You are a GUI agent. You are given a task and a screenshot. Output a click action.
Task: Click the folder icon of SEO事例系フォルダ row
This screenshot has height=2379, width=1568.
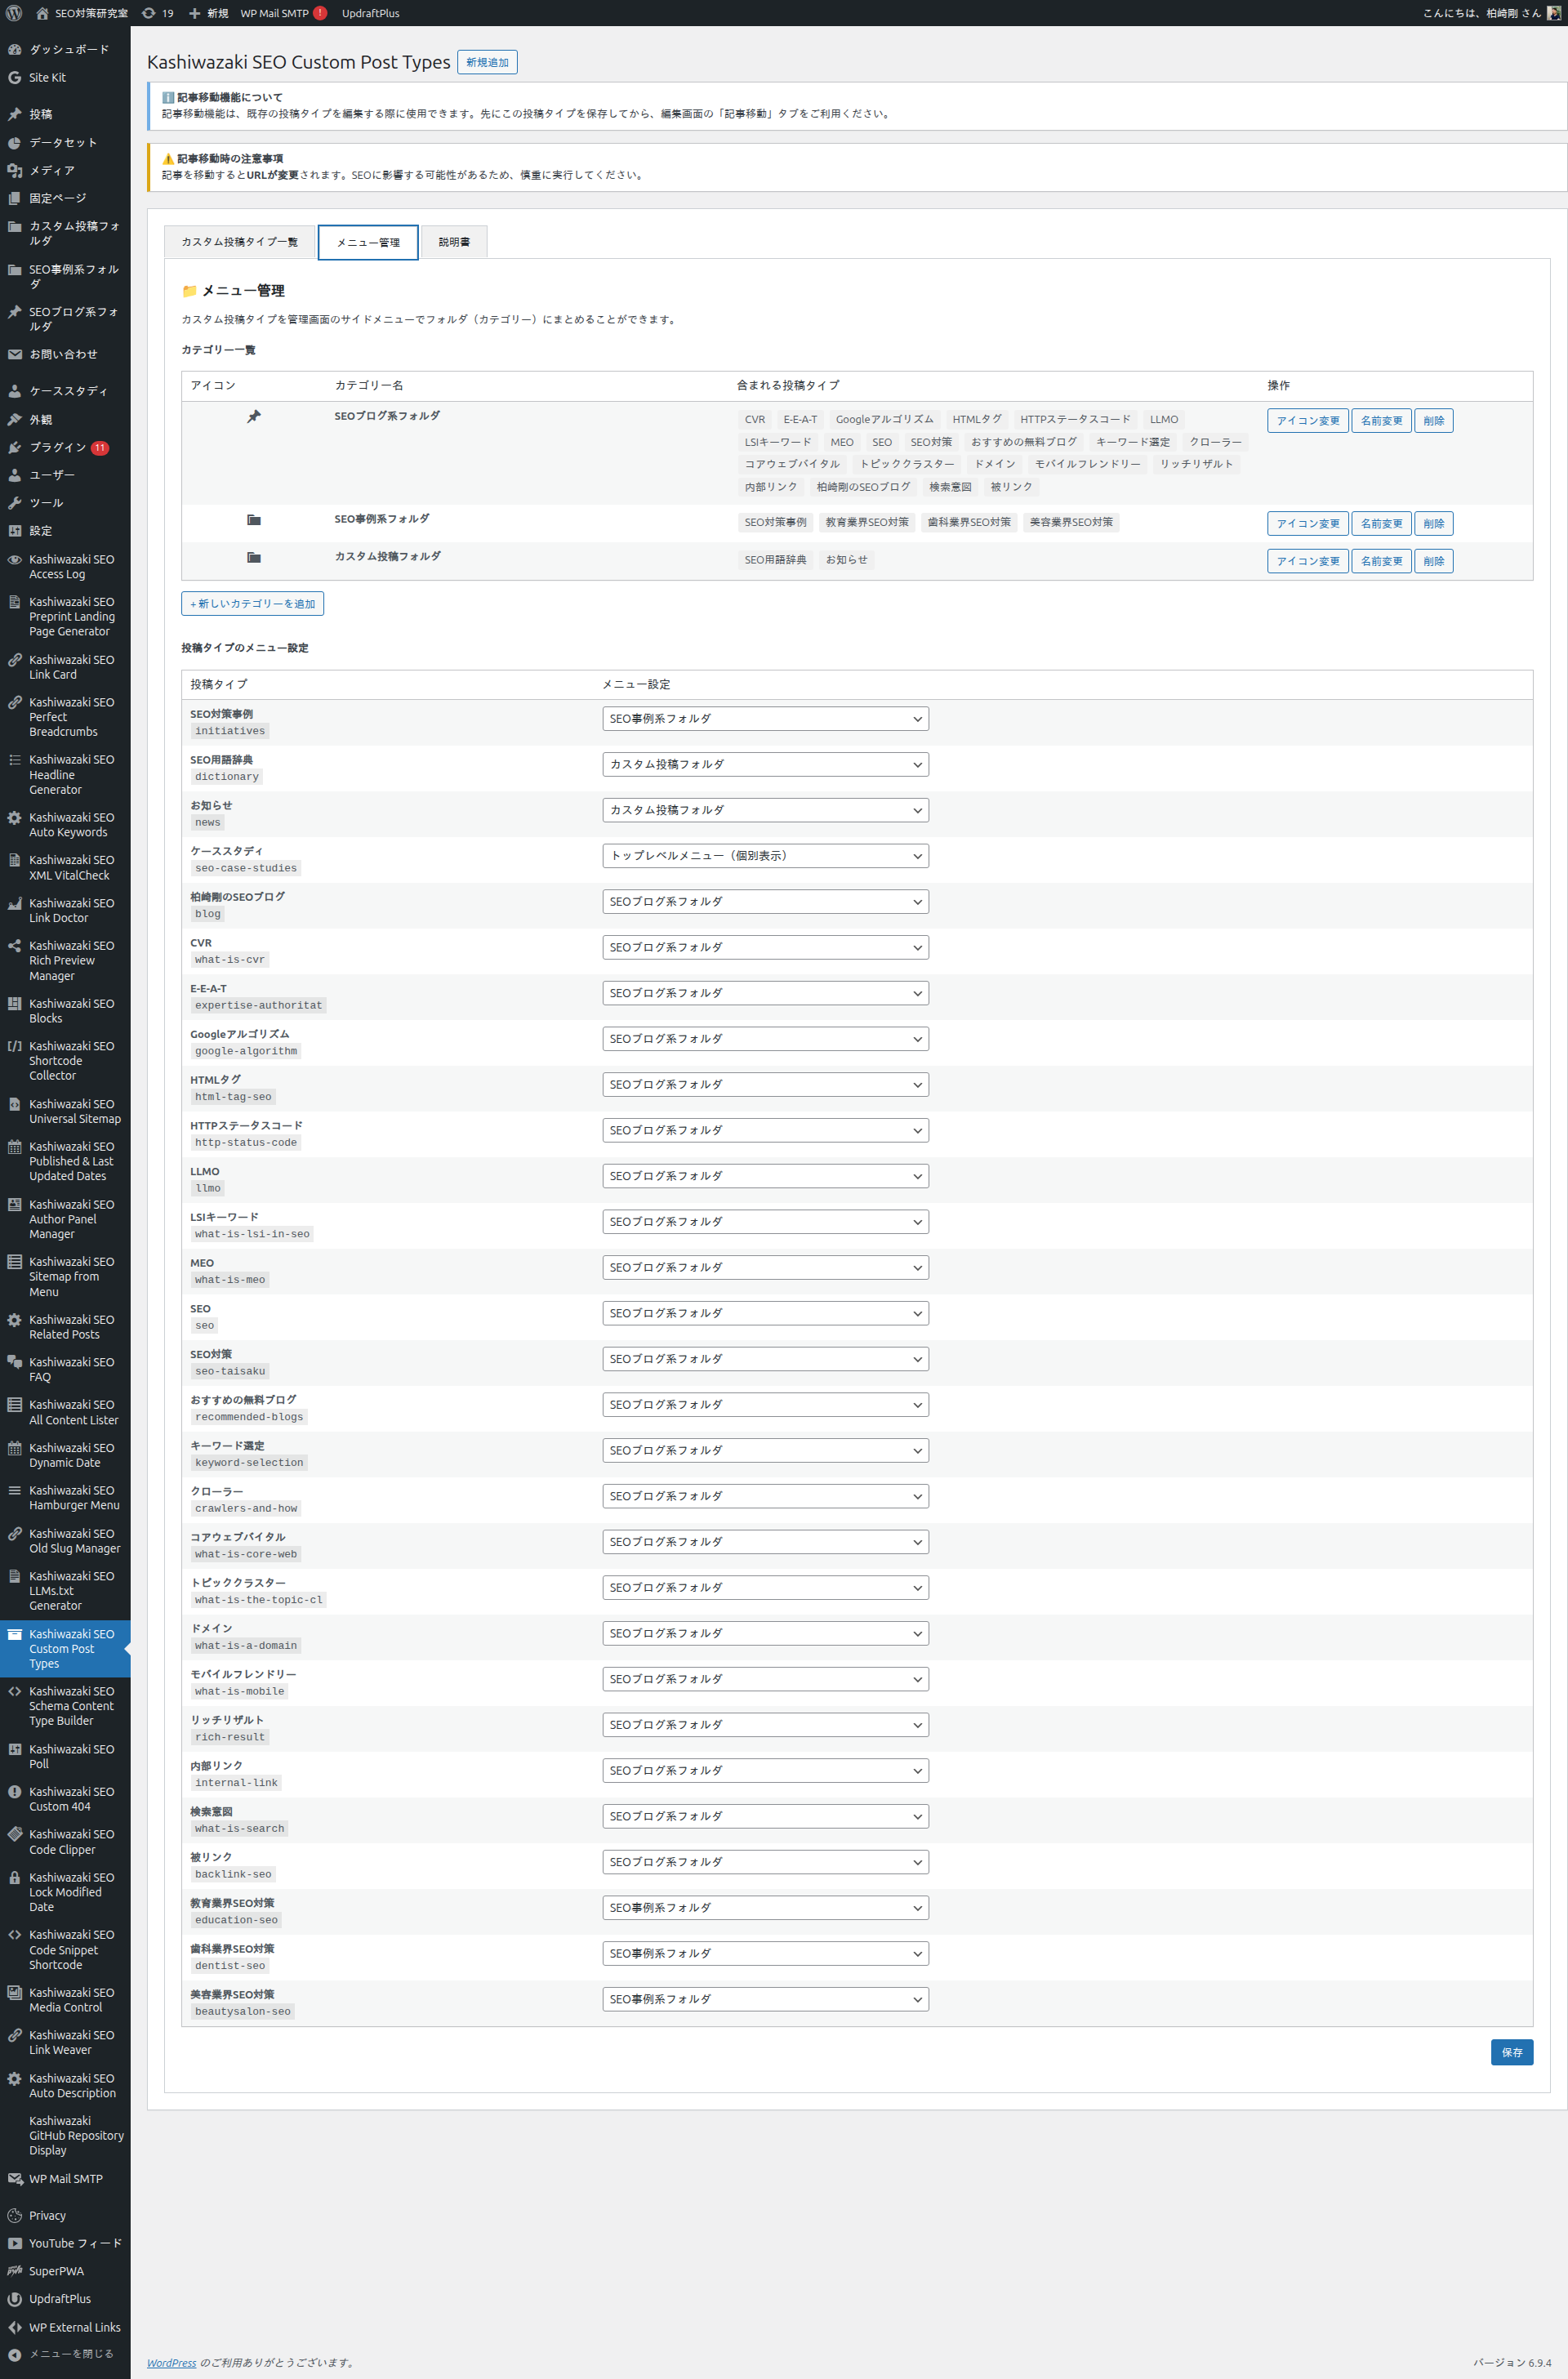(x=254, y=520)
